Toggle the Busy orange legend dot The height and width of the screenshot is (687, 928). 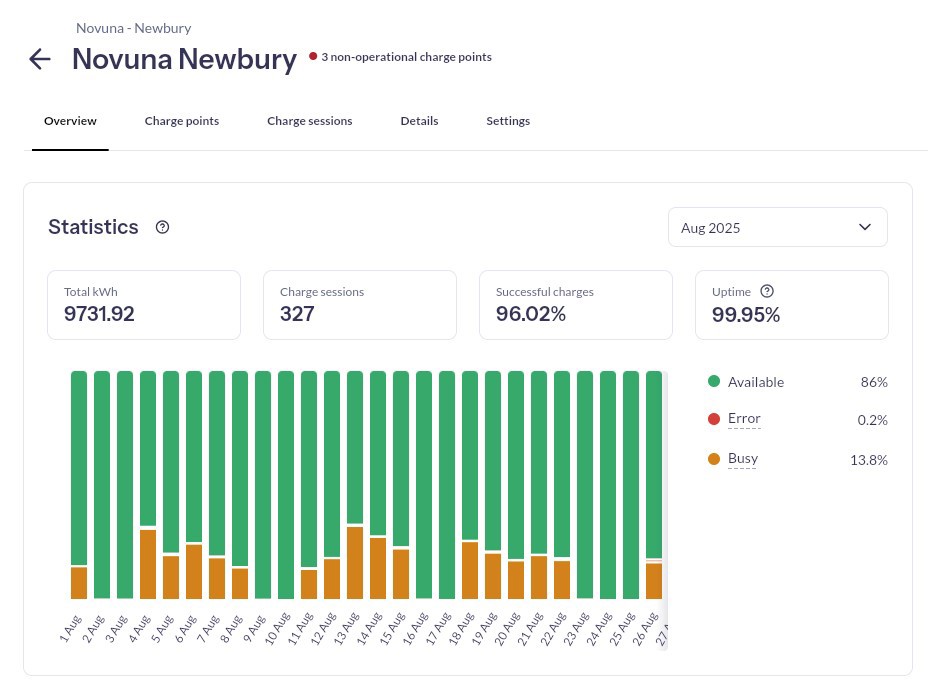coord(714,460)
